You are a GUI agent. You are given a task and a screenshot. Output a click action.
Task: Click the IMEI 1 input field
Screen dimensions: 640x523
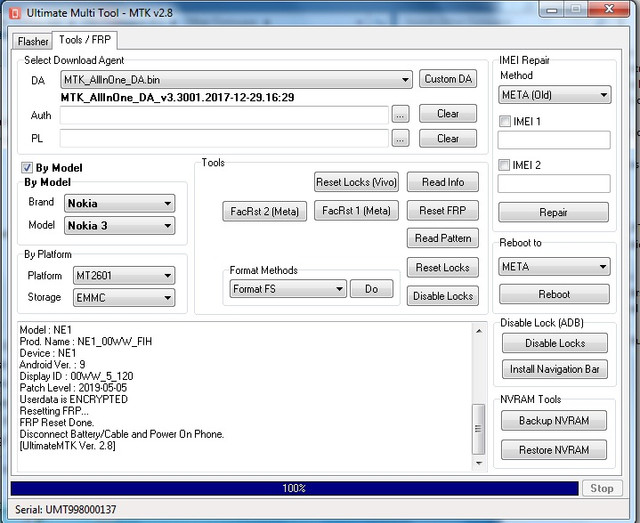pyautogui.click(x=554, y=140)
